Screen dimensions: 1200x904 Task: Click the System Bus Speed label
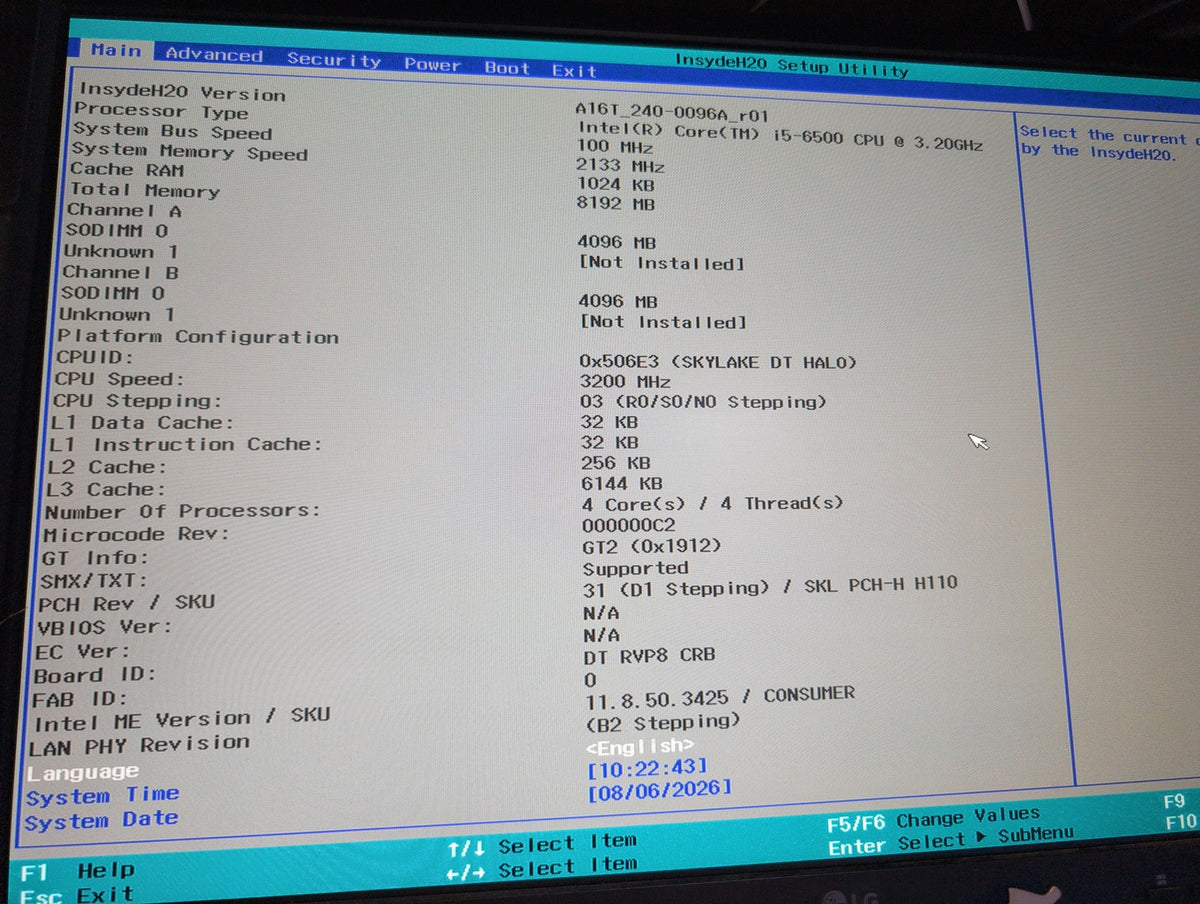point(172,131)
